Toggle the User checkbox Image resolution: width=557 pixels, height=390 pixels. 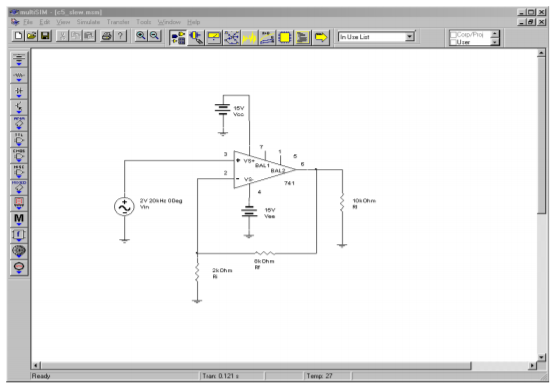tap(453, 42)
